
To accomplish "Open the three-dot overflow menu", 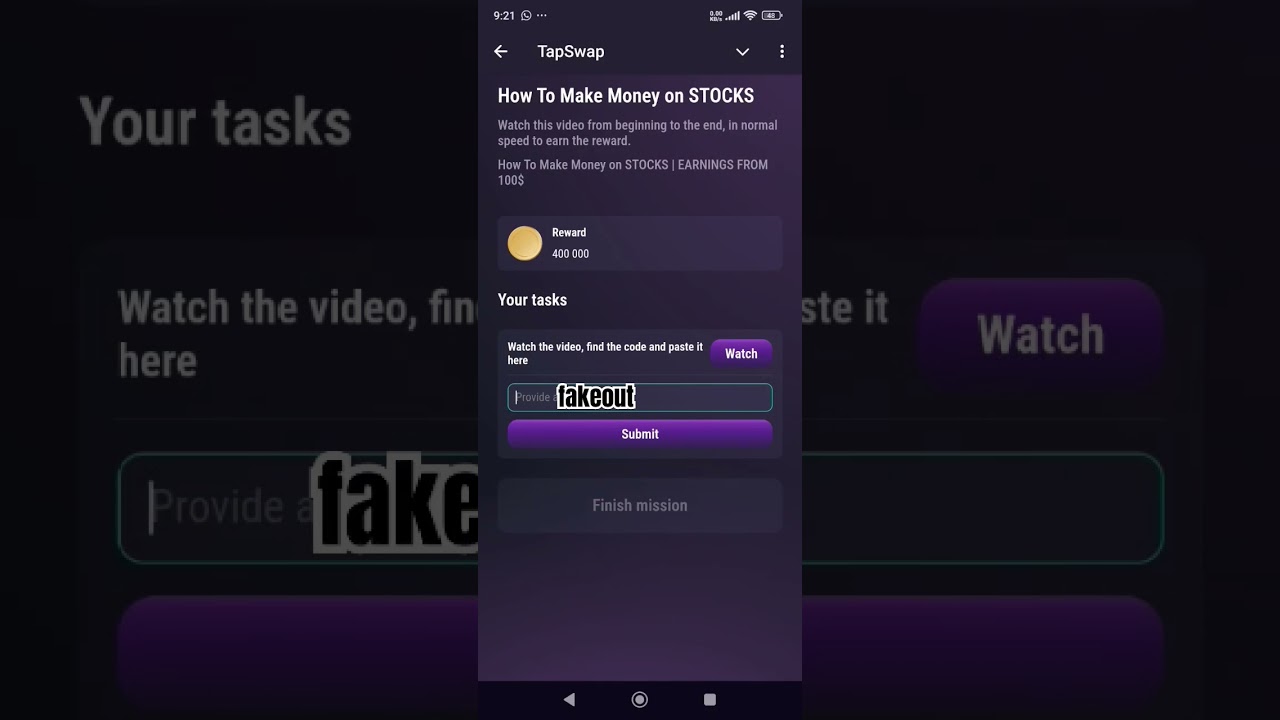I will [x=781, y=52].
